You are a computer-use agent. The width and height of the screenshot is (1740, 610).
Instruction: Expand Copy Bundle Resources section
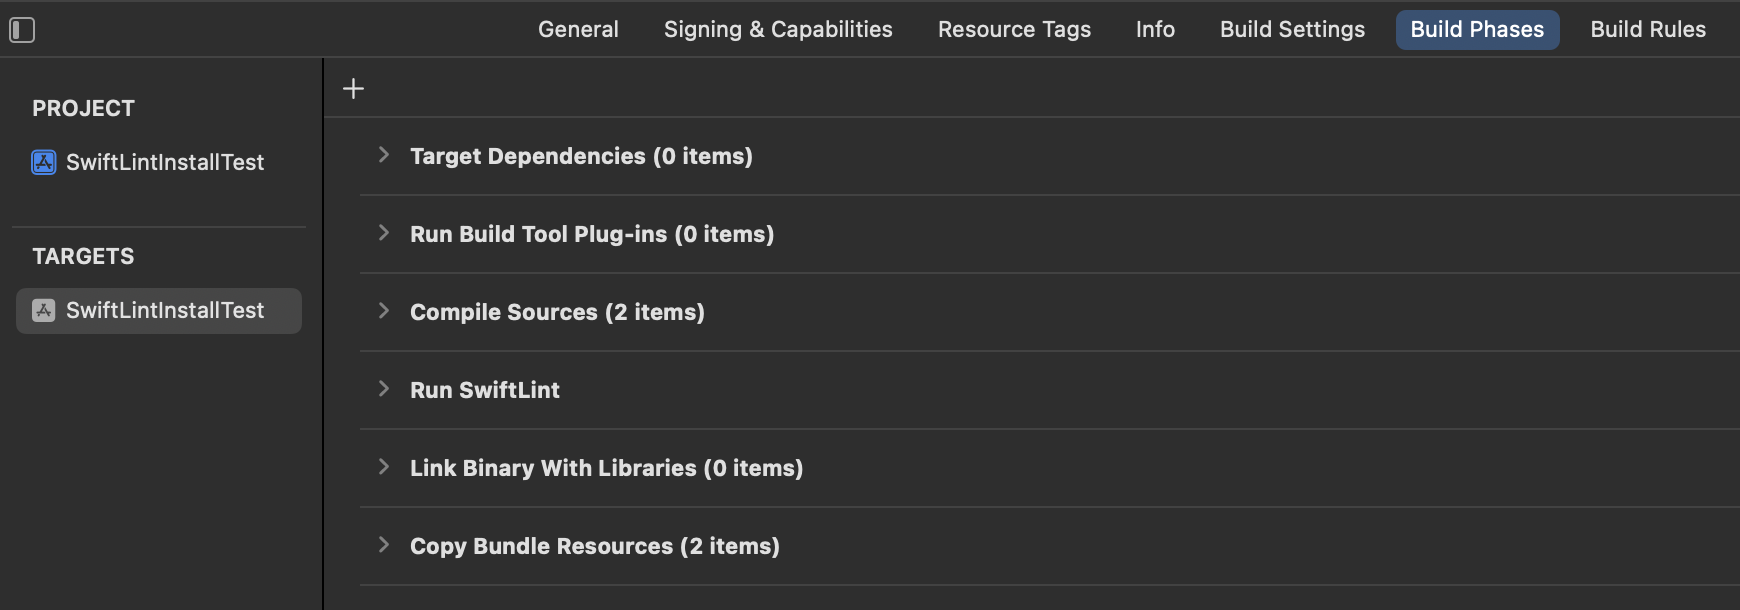(x=383, y=545)
